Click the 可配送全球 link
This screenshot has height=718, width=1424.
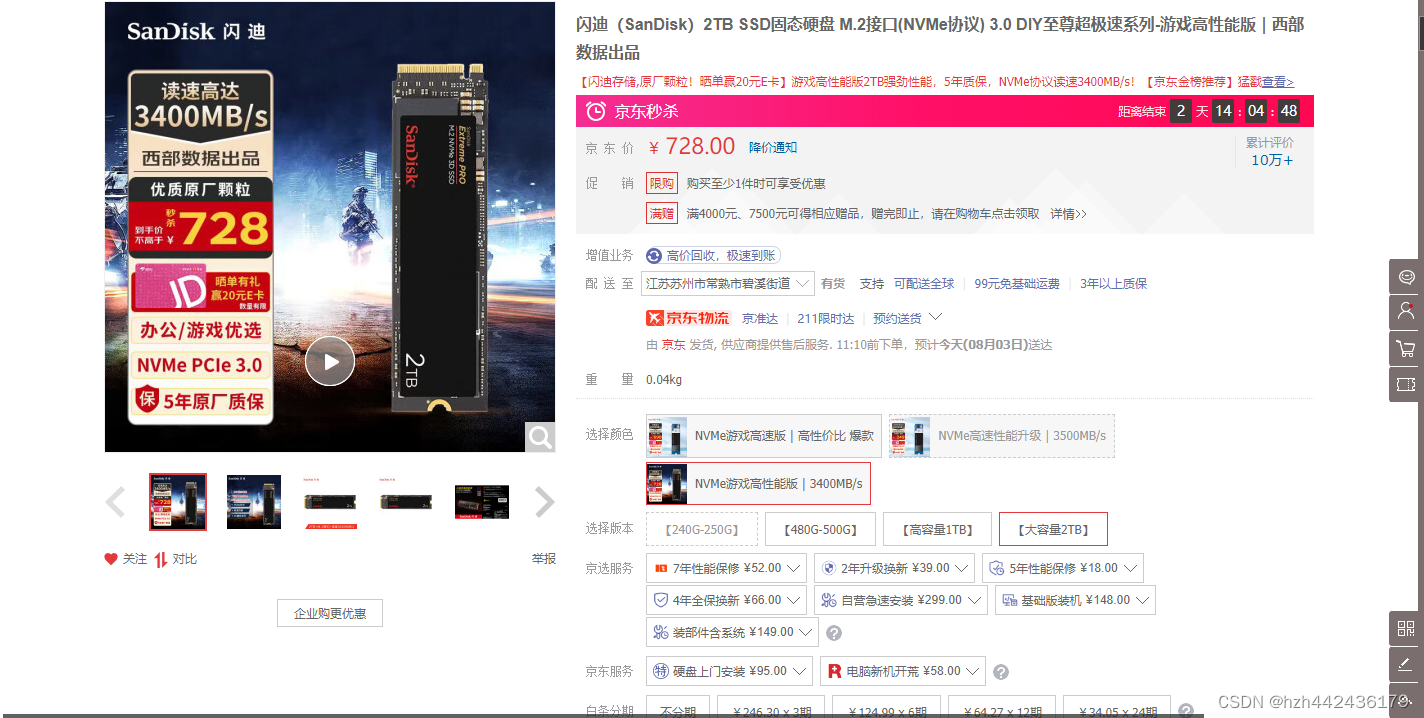(x=924, y=284)
